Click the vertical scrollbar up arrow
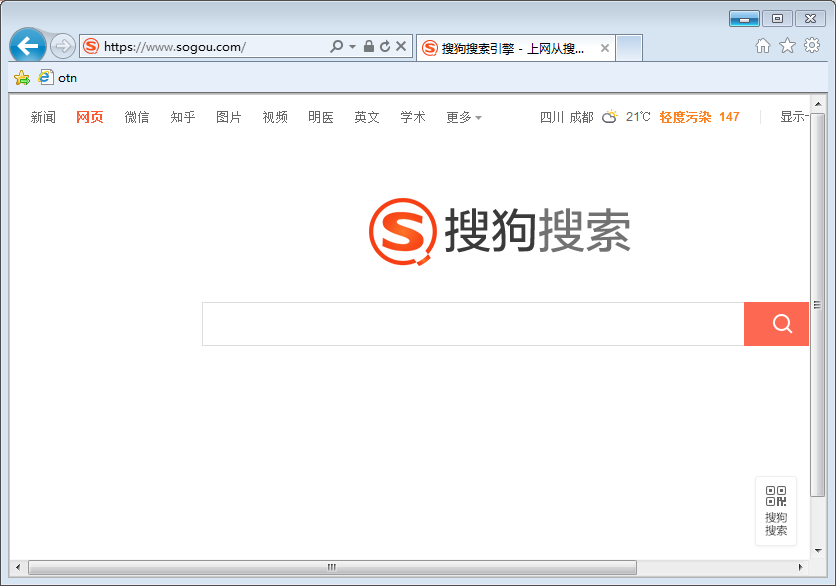 [x=818, y=103]
